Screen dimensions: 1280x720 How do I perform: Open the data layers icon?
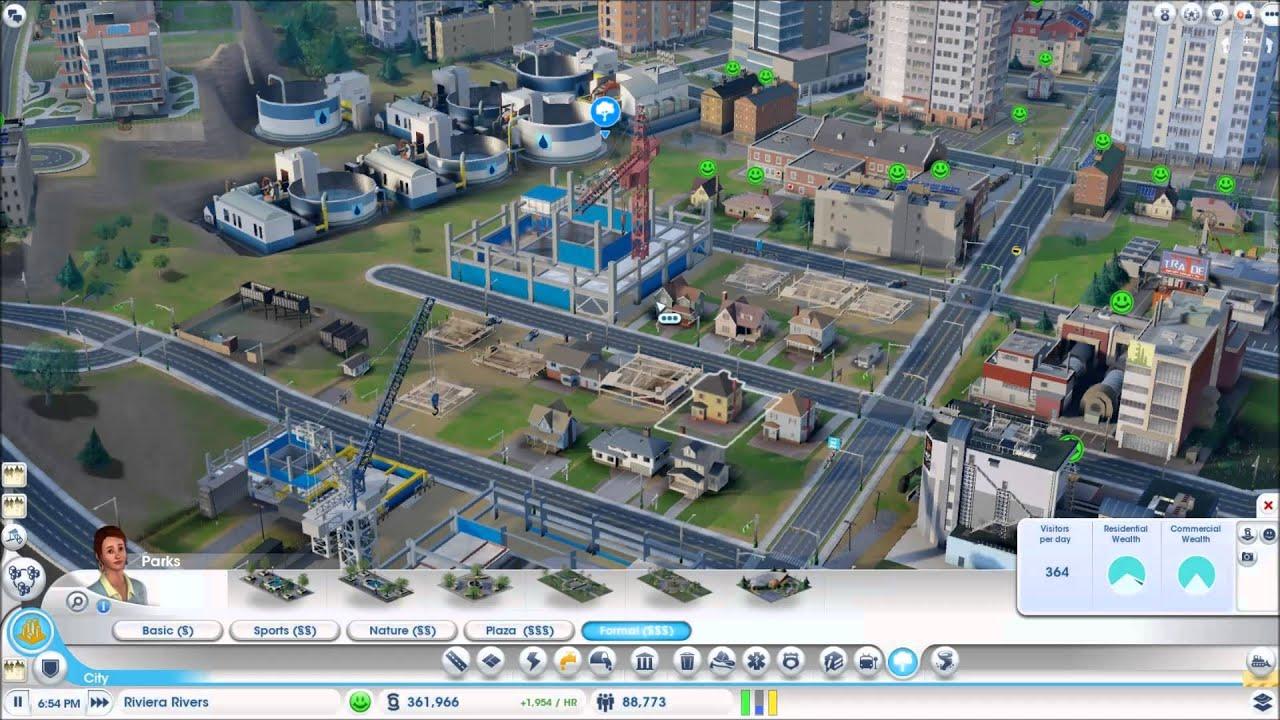(1262, 701)
